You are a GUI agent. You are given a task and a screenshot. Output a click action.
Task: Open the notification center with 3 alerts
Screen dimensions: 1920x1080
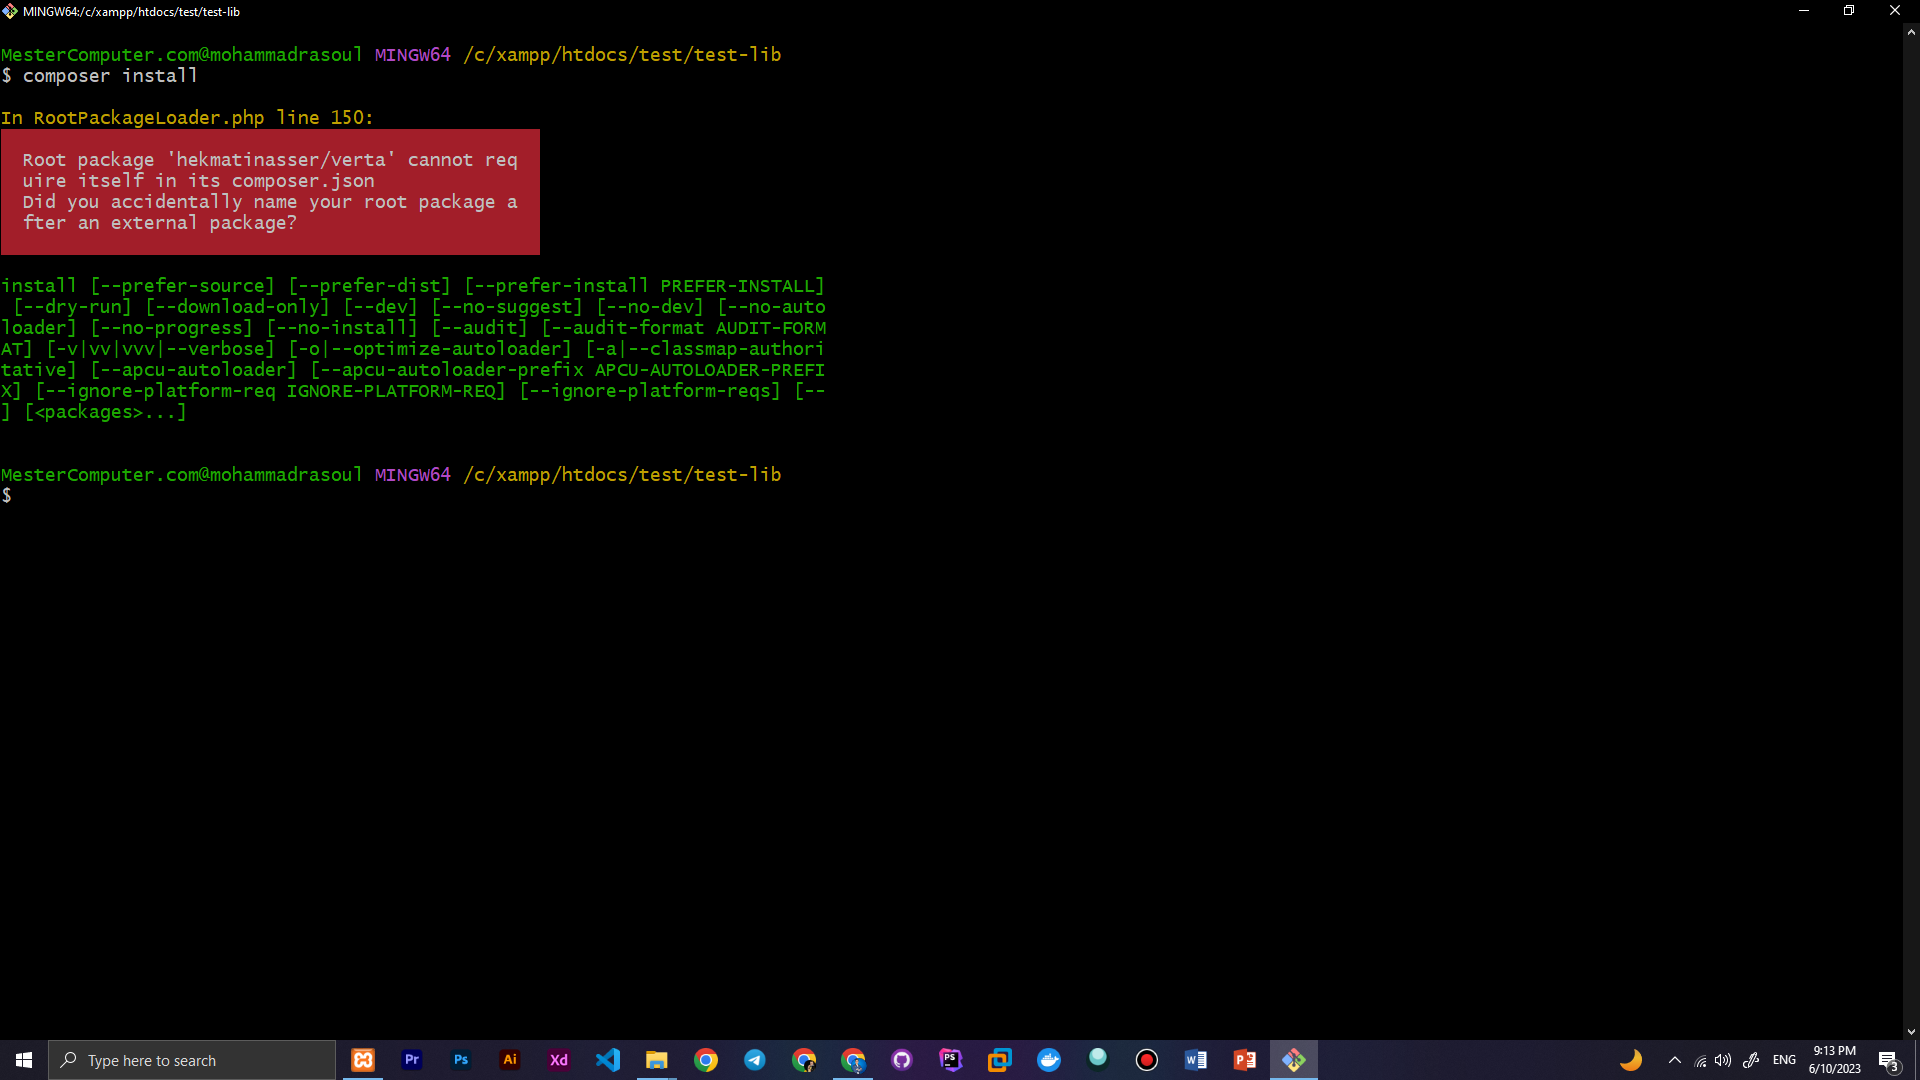1889,1061
